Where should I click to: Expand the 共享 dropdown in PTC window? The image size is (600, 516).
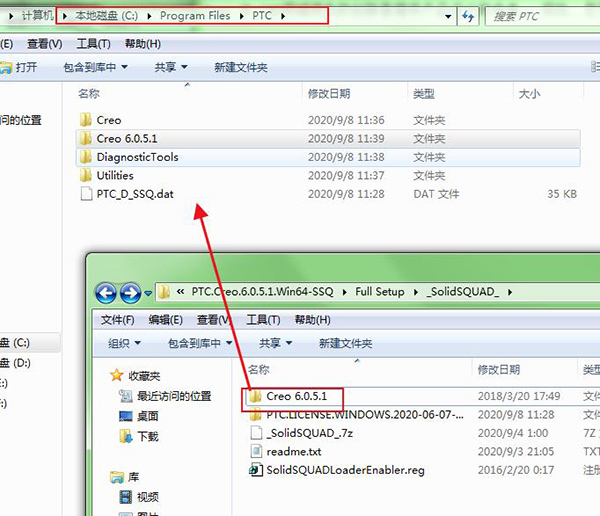(184, 67)
